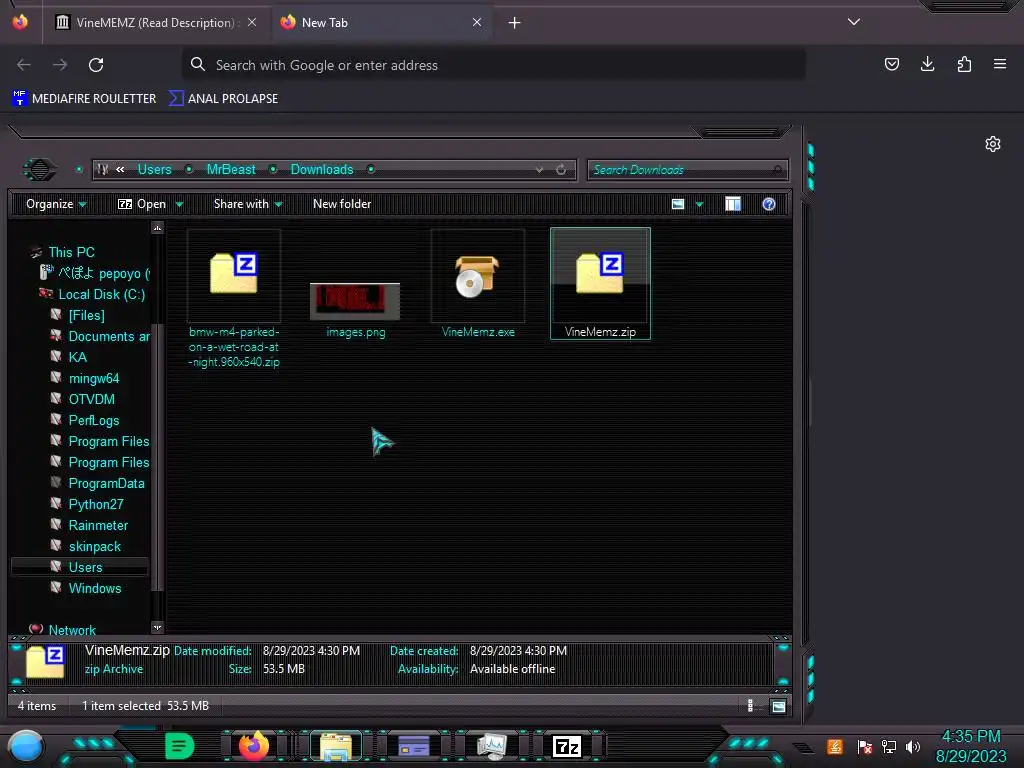This screenshot has height=768, width=1024.
Task: Click the browser forward arrow
Action: (x=60, y=65)
